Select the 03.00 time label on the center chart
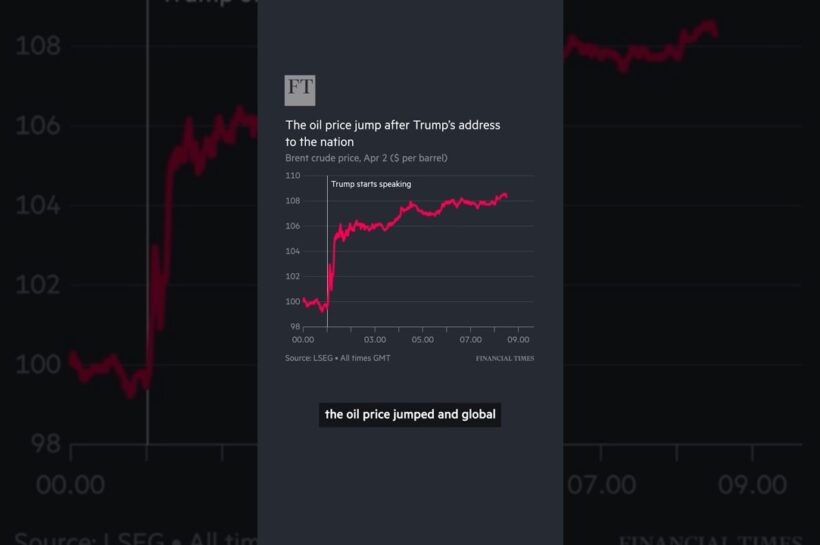 pyautogui.click(x=375, y=340)
